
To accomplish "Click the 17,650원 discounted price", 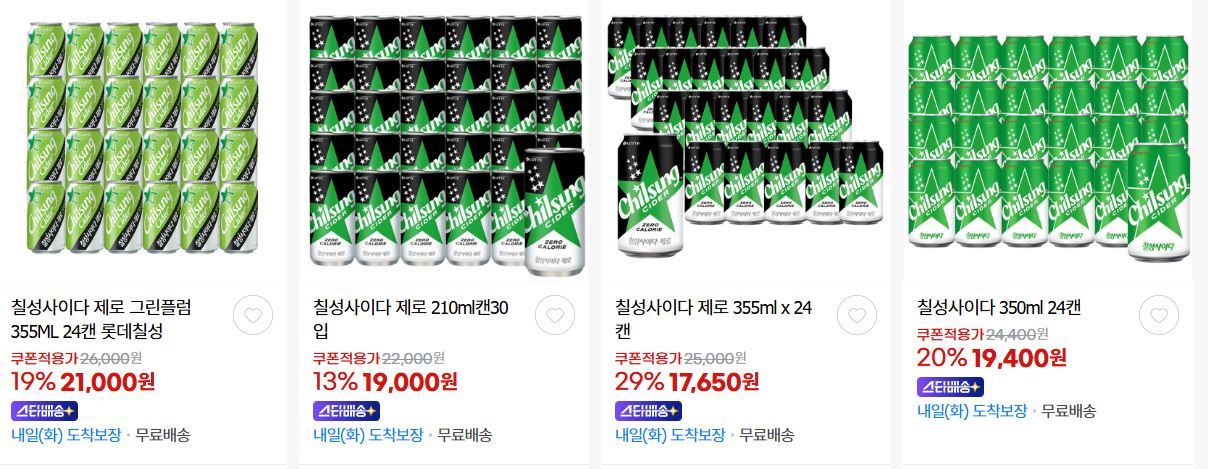I will 712,381.
